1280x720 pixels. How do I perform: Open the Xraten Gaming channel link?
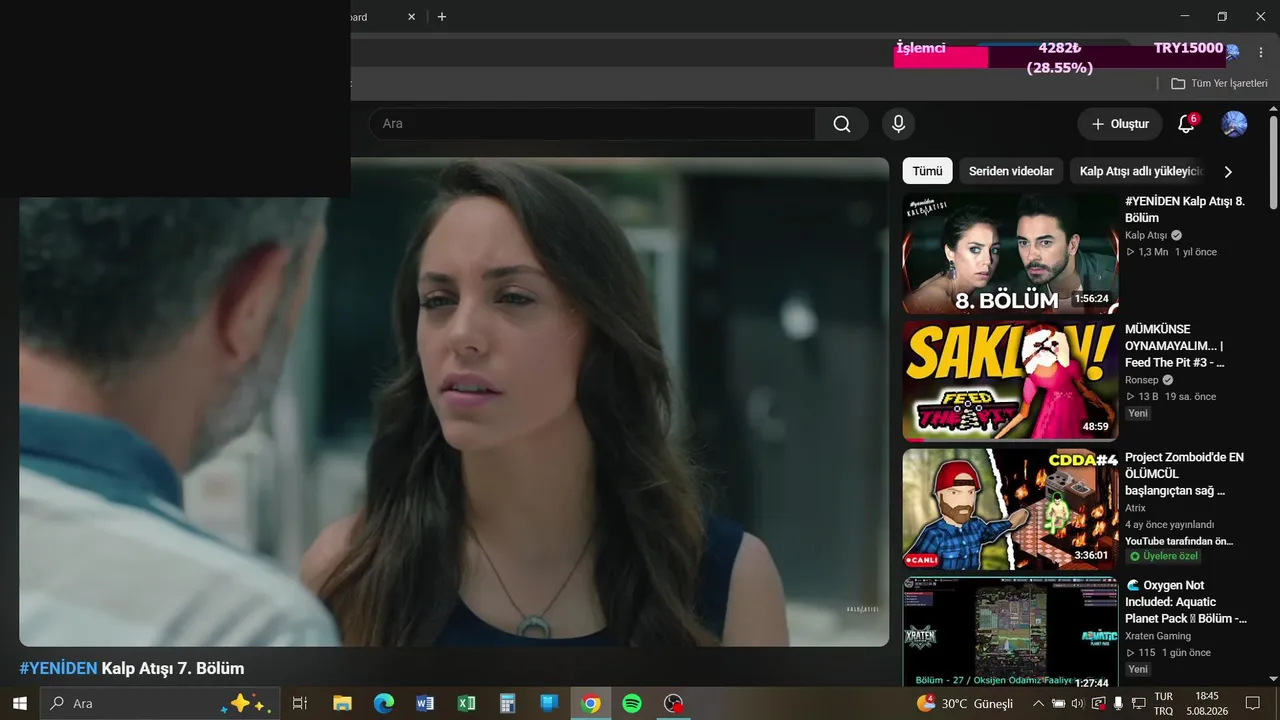(x=1158, y=636)
